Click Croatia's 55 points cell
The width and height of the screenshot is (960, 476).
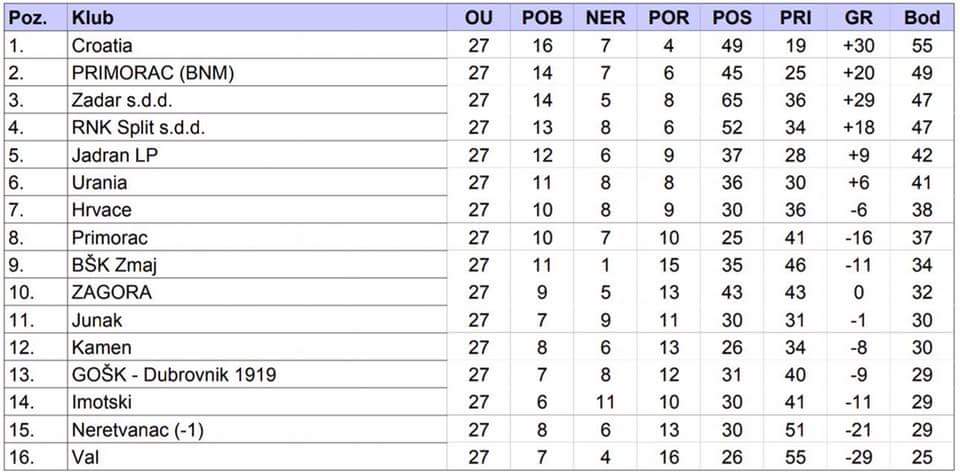(x=921, y=45)
